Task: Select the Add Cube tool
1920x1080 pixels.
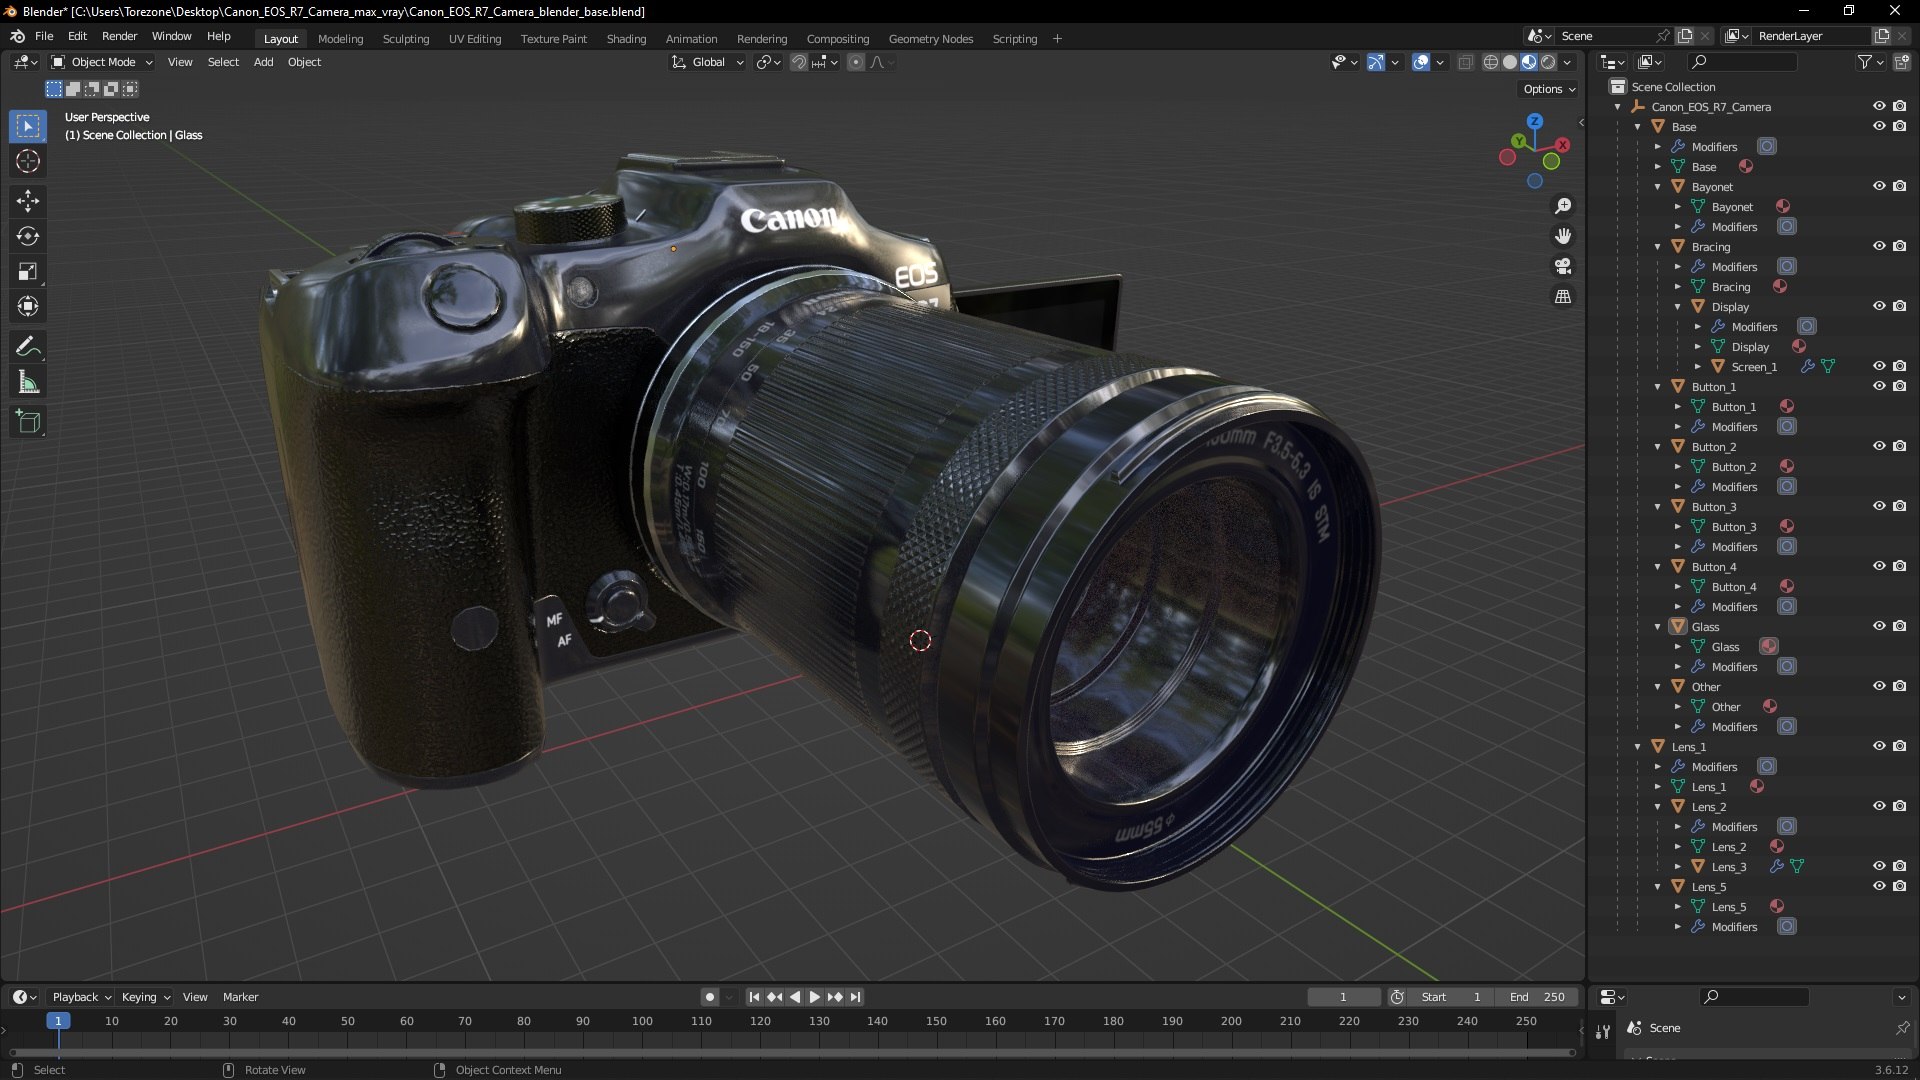Action: click(x=28, y=421)
